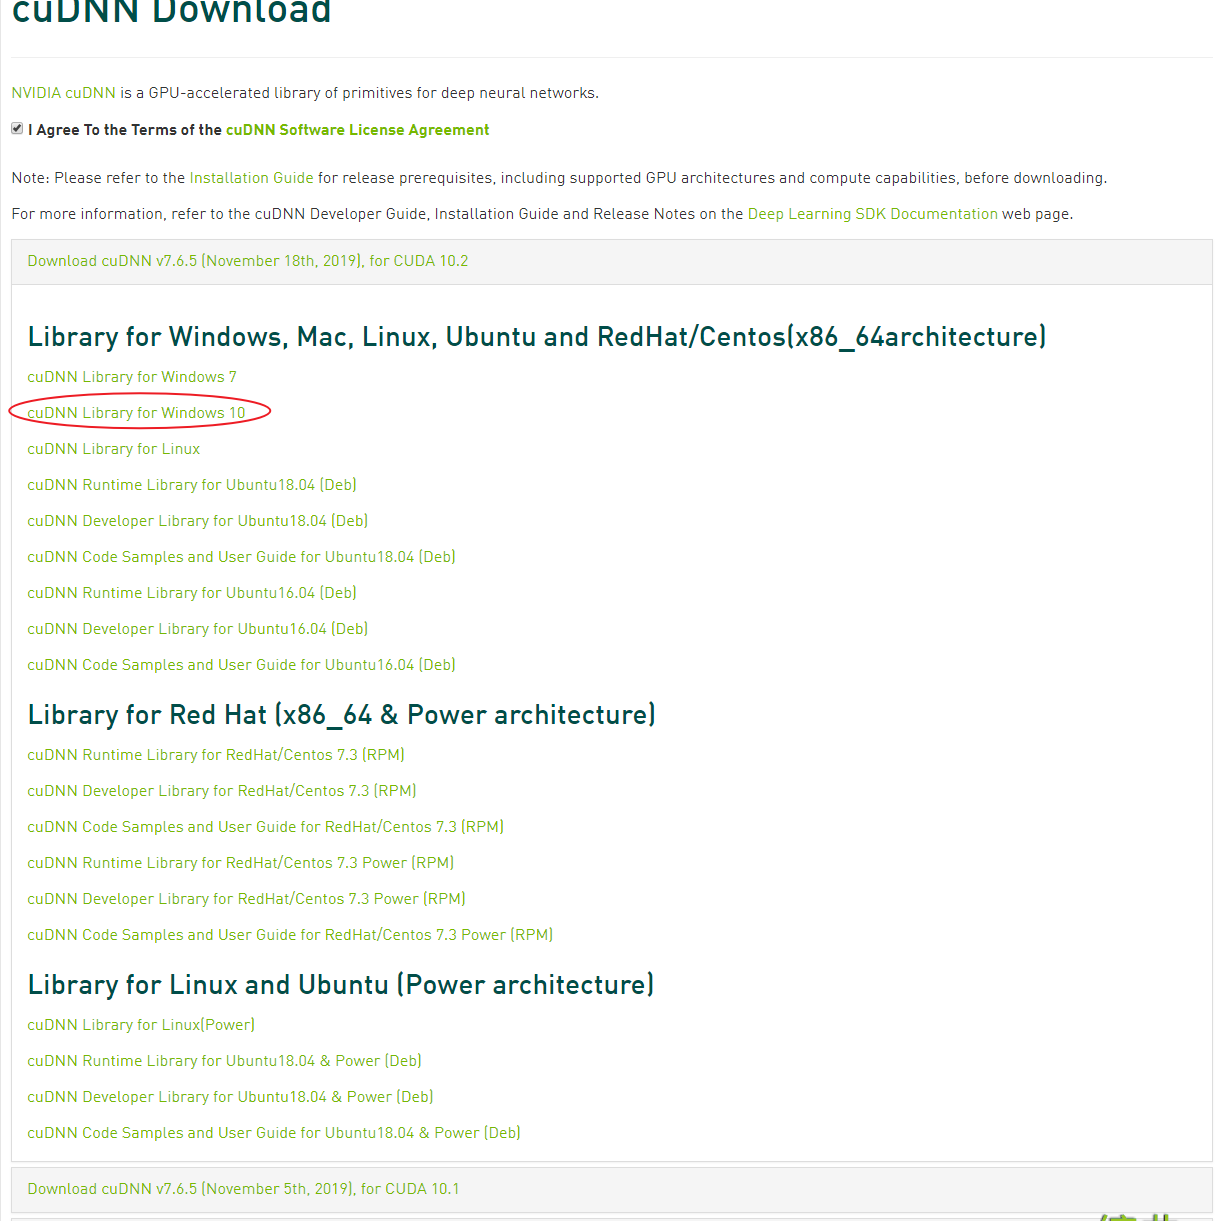Download cuDNN Library for Linux(Power)
Screen dimensions: 1218x1221
[x=141, y=1025]
